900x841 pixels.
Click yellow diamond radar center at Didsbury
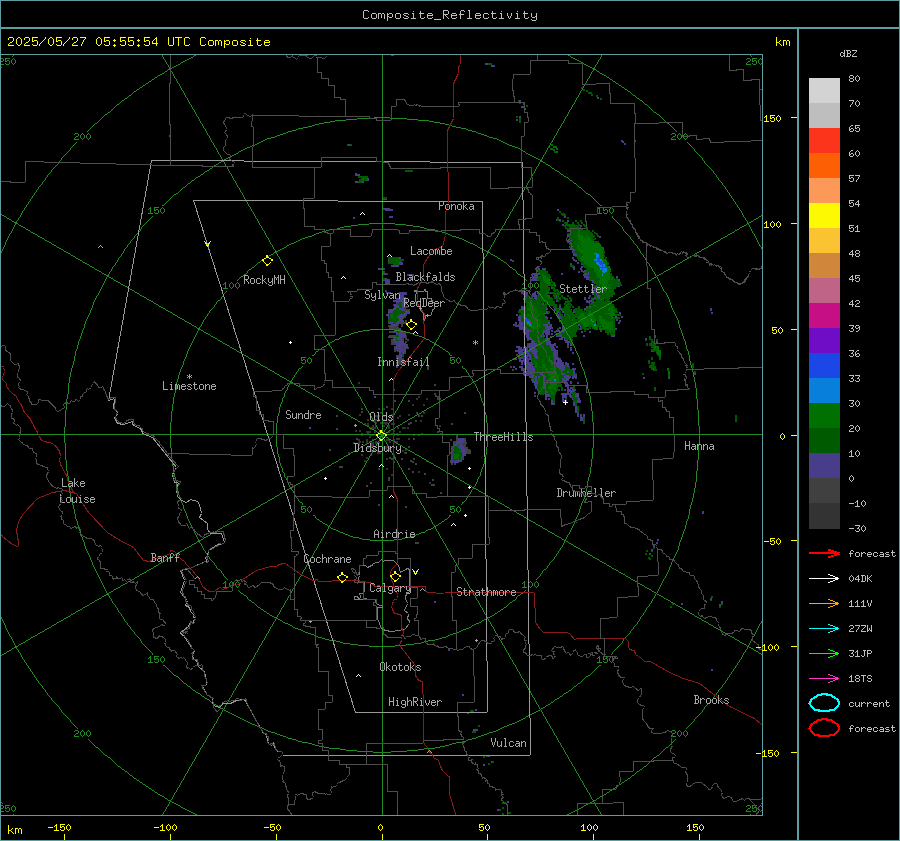[x=381, y=436]
